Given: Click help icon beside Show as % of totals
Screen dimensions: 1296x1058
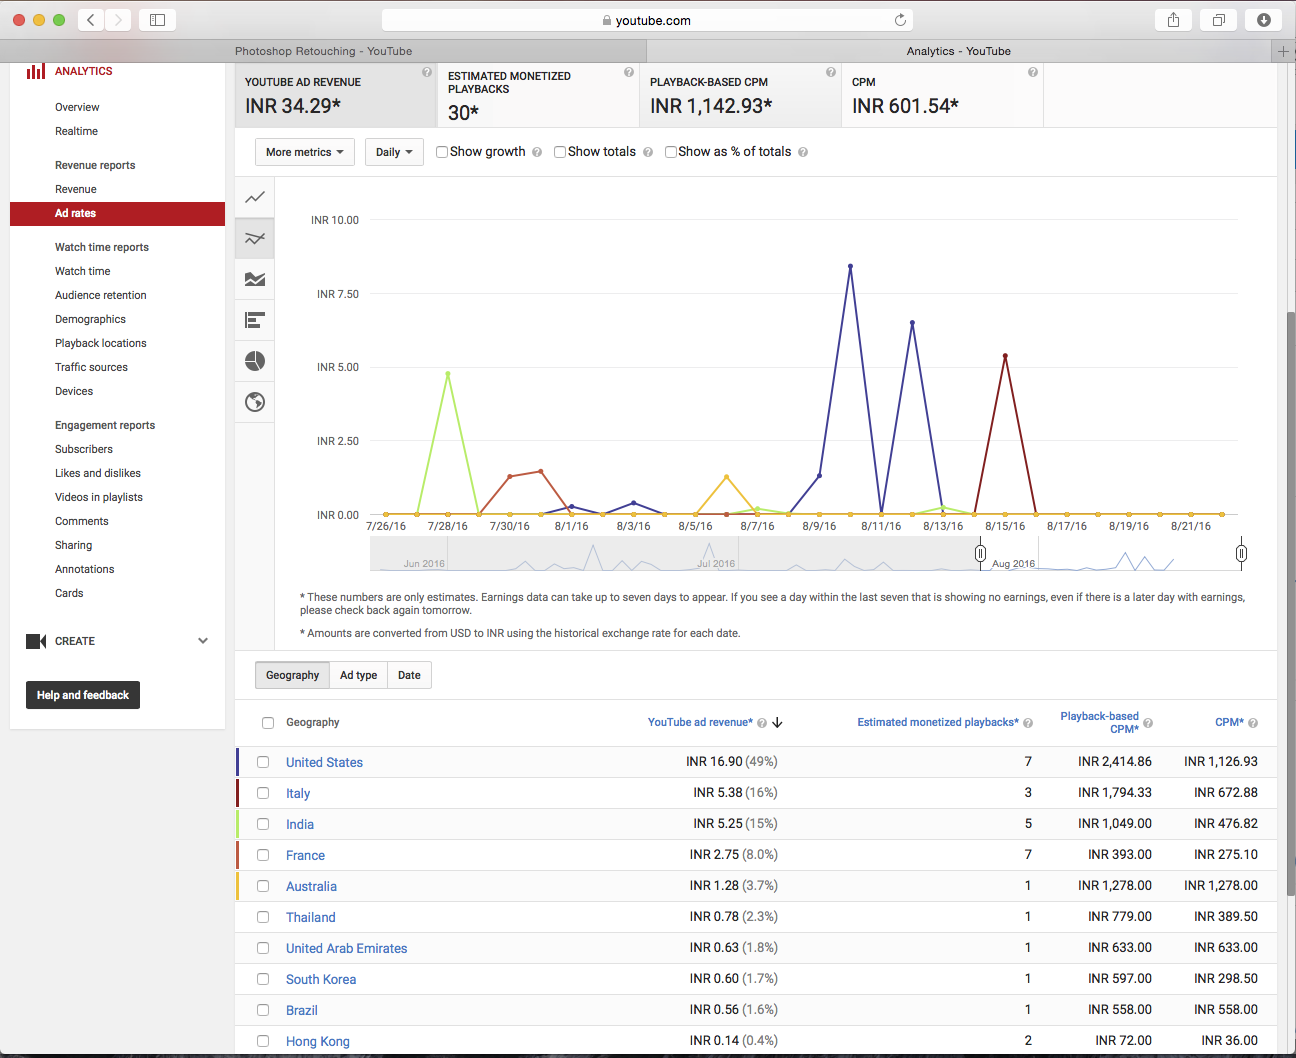Looking at the screenshot, I should (803, 152).
